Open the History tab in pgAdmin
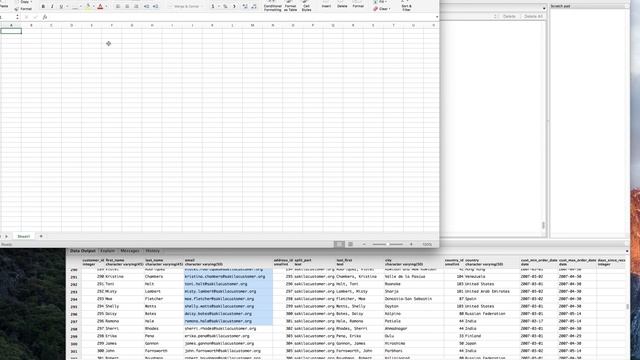Image resolution: width=640 pixels, height=360 pixels. click(x=153, y=251)
